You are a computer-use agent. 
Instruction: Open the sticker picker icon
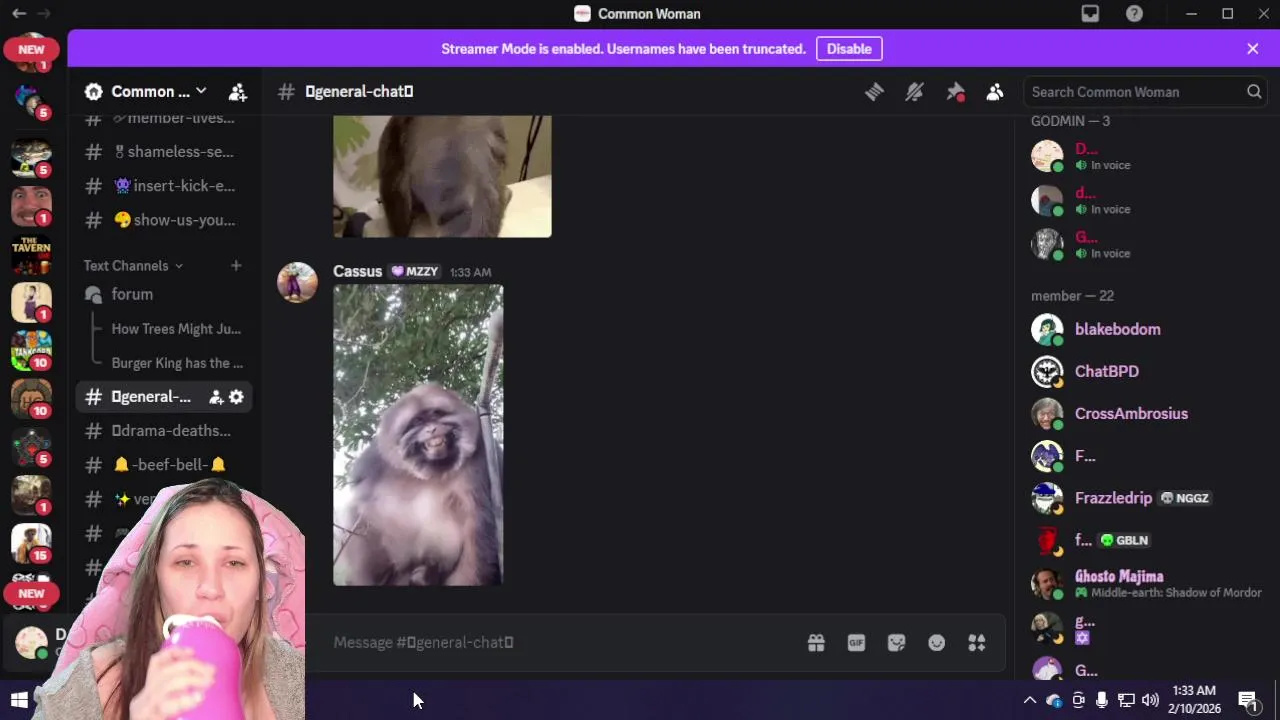896,643
